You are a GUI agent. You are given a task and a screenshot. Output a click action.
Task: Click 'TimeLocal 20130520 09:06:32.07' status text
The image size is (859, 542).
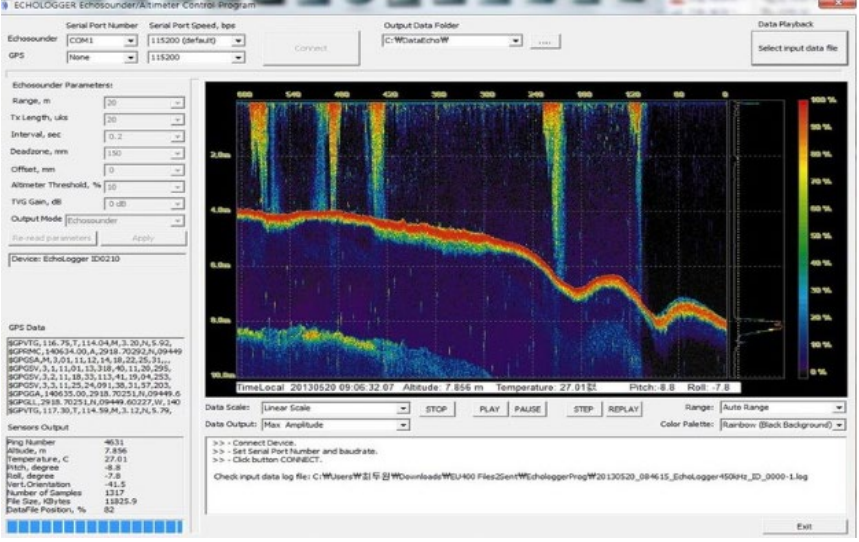316,387
